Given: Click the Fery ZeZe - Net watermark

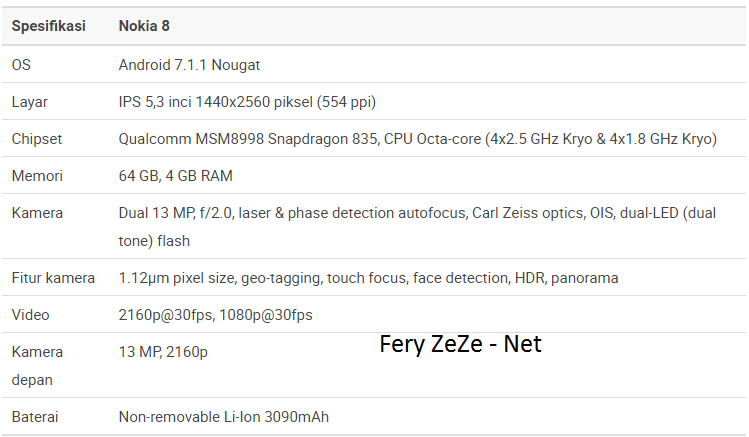Looking at the screenshot, I should (460, 345).
